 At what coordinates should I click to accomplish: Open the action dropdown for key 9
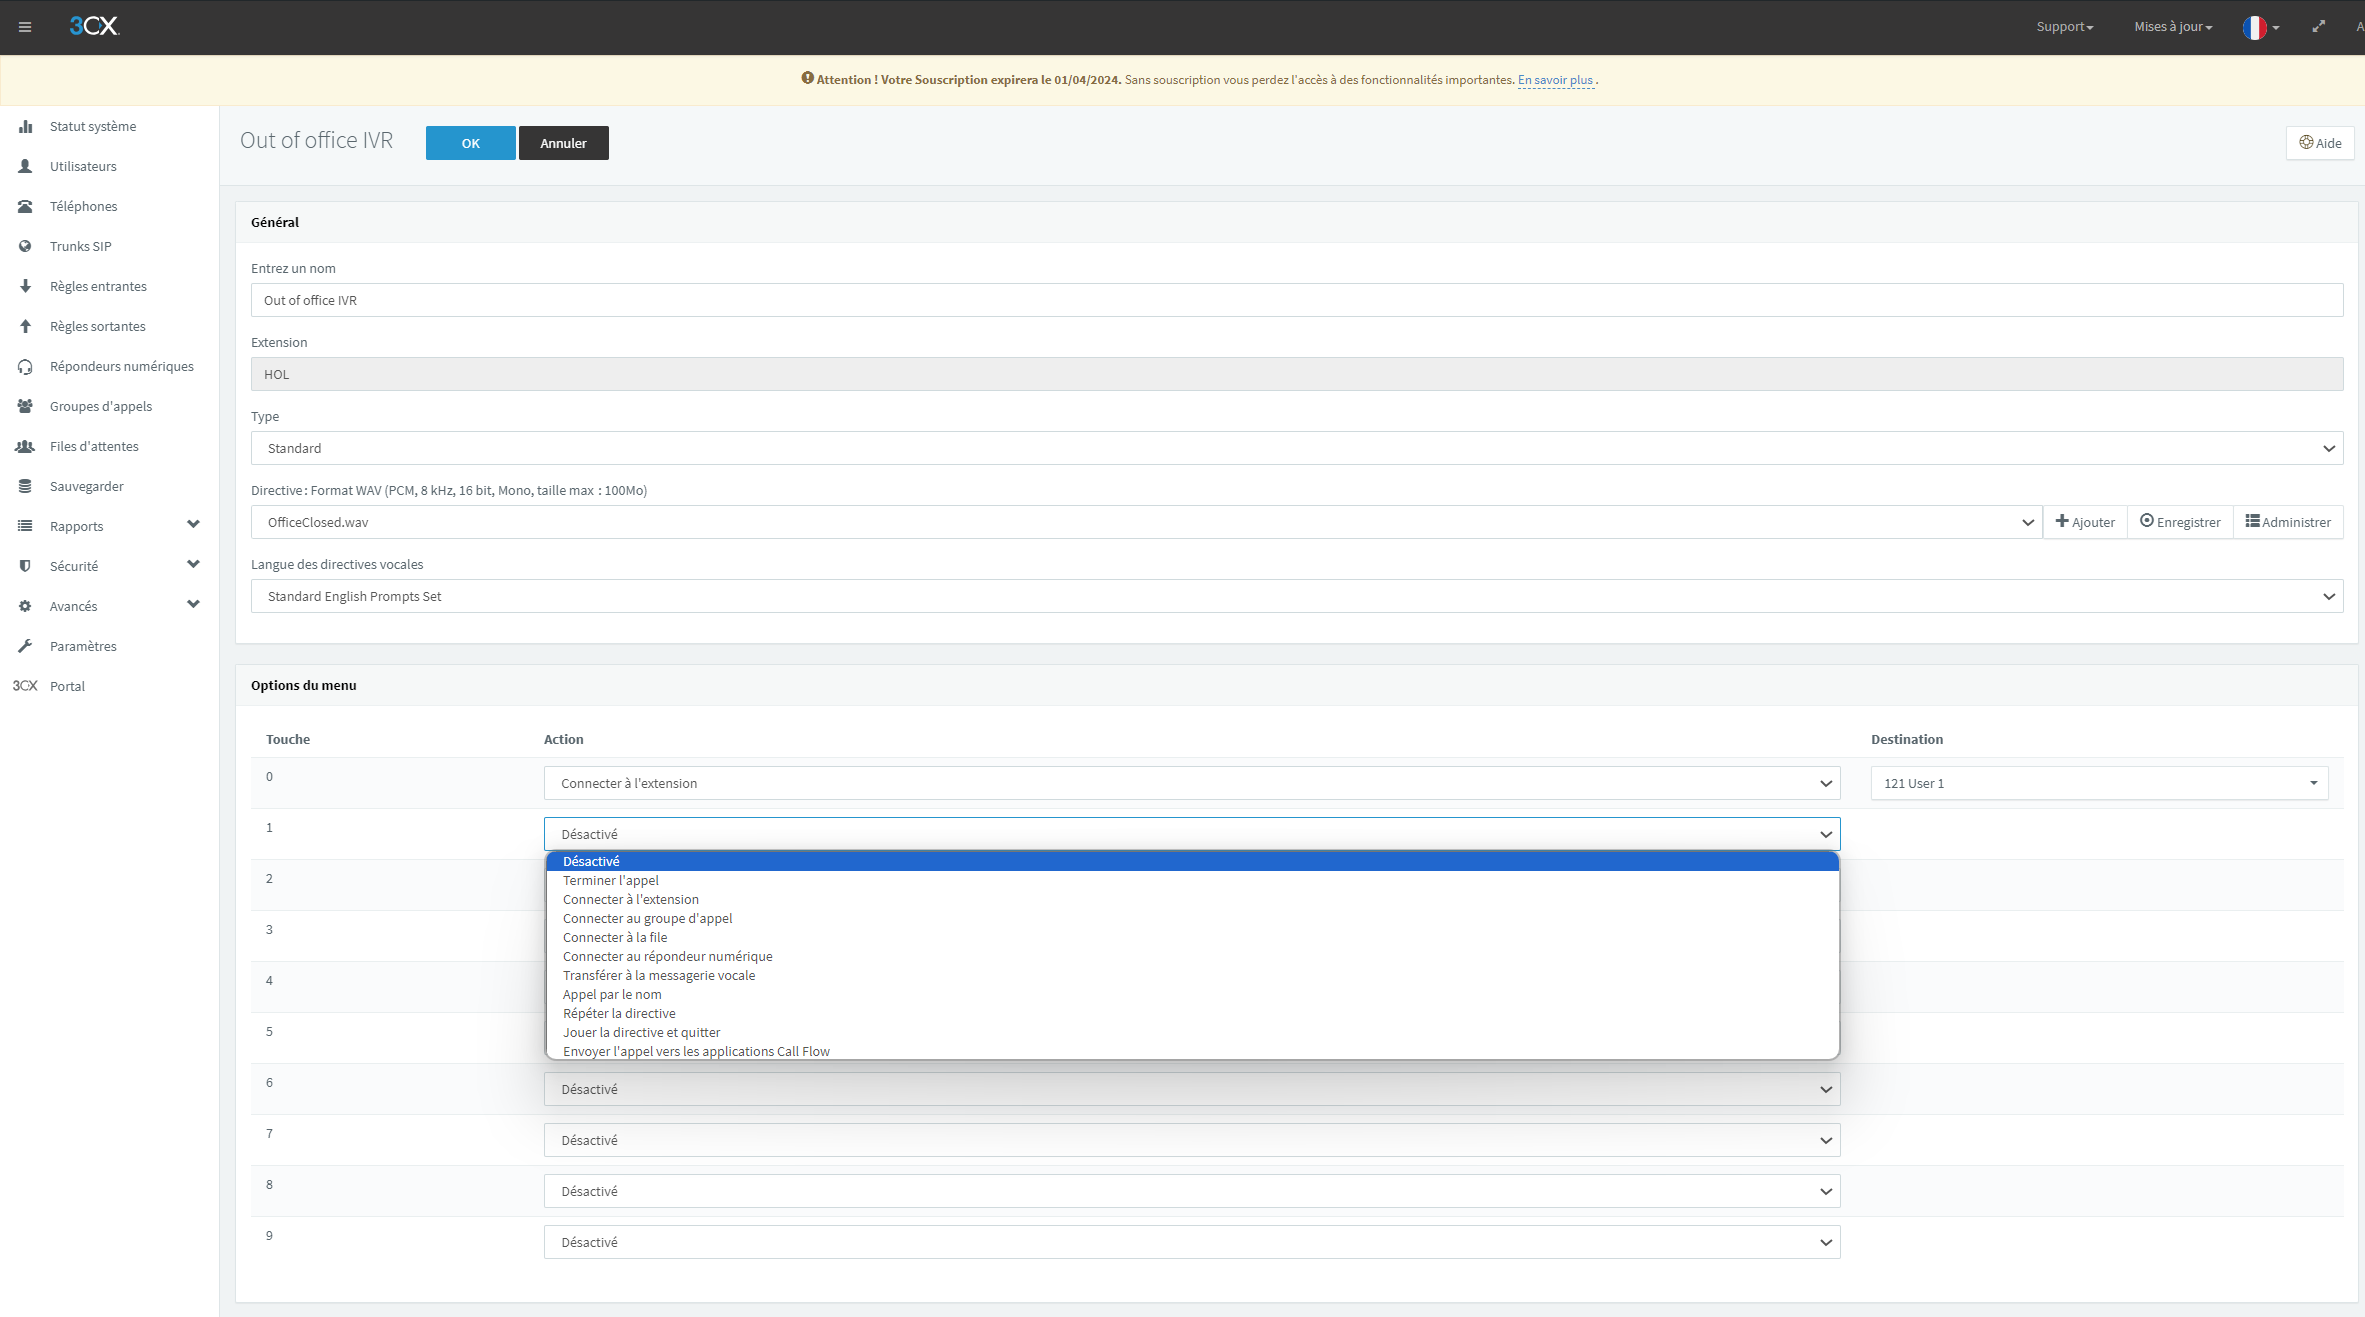tap(1191, 1242)
